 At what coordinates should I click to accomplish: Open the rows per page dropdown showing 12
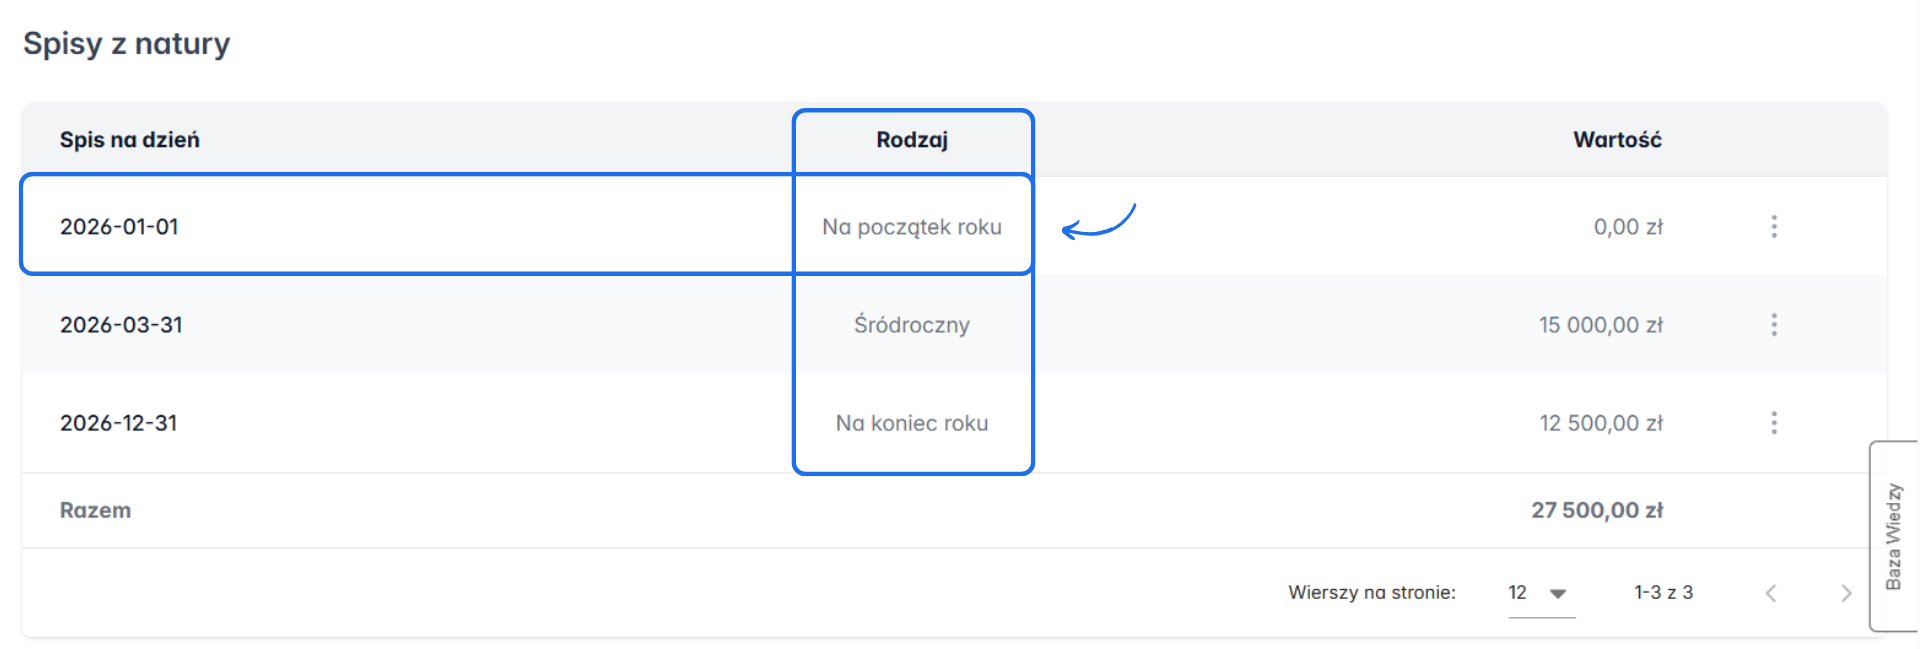[x=1537, y=592]
